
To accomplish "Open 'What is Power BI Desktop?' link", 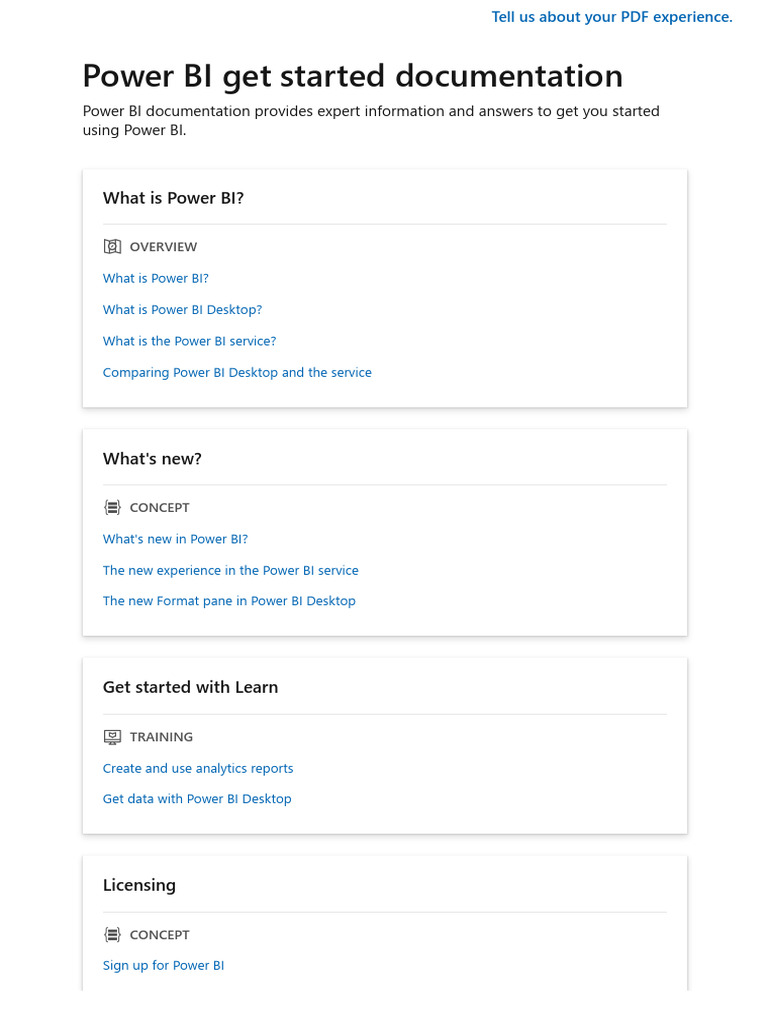I will (182, 310).
